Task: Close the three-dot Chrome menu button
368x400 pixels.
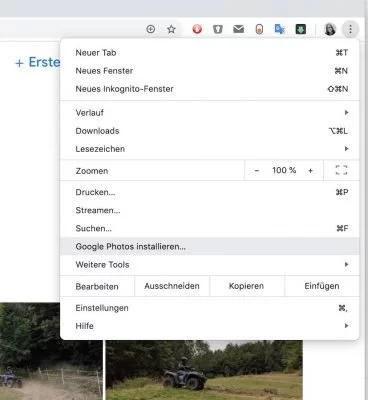Action: pyautogui.click(x=350, y=29)
